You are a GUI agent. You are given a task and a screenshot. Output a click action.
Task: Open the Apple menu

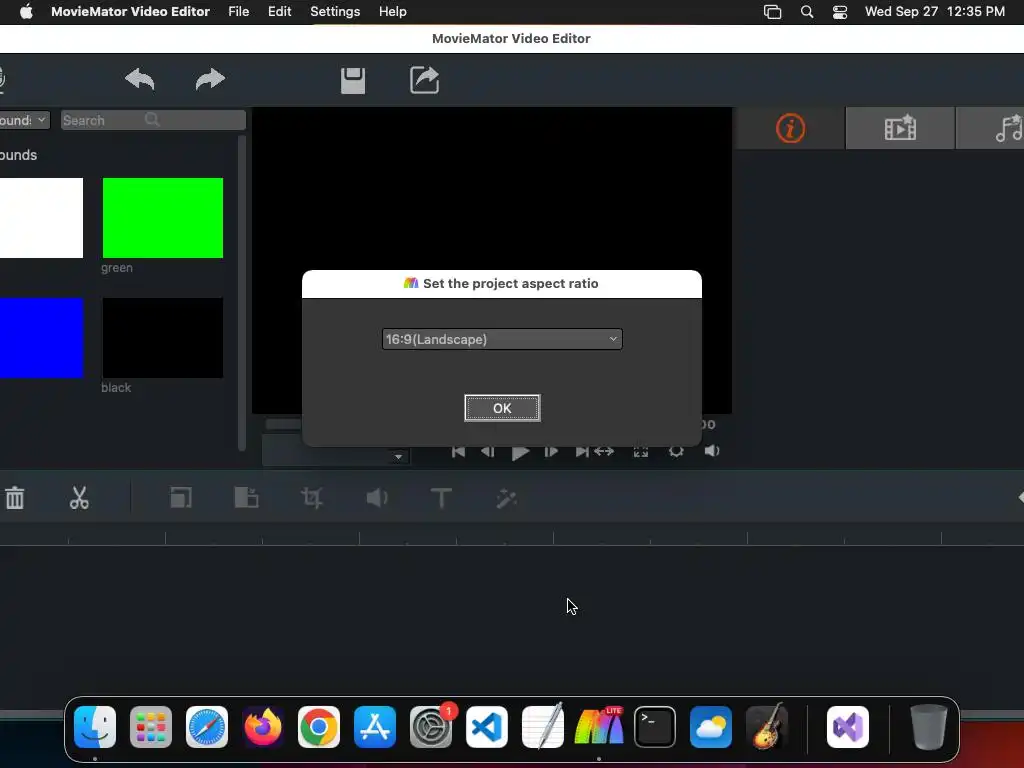coord(26,12)
